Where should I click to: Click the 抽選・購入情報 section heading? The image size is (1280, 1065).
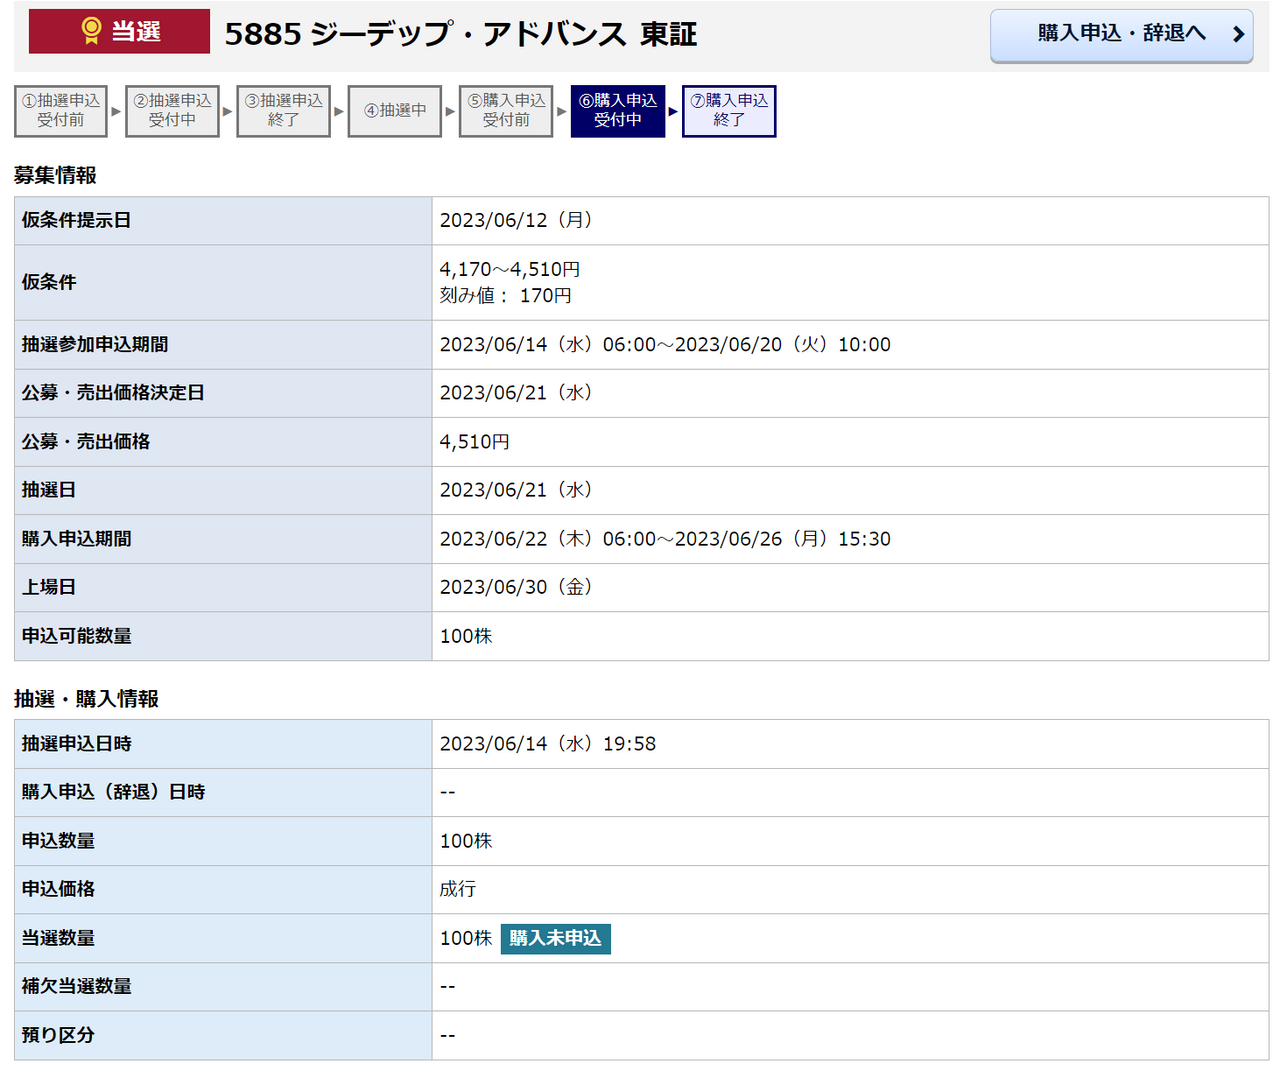pos(86,699)
